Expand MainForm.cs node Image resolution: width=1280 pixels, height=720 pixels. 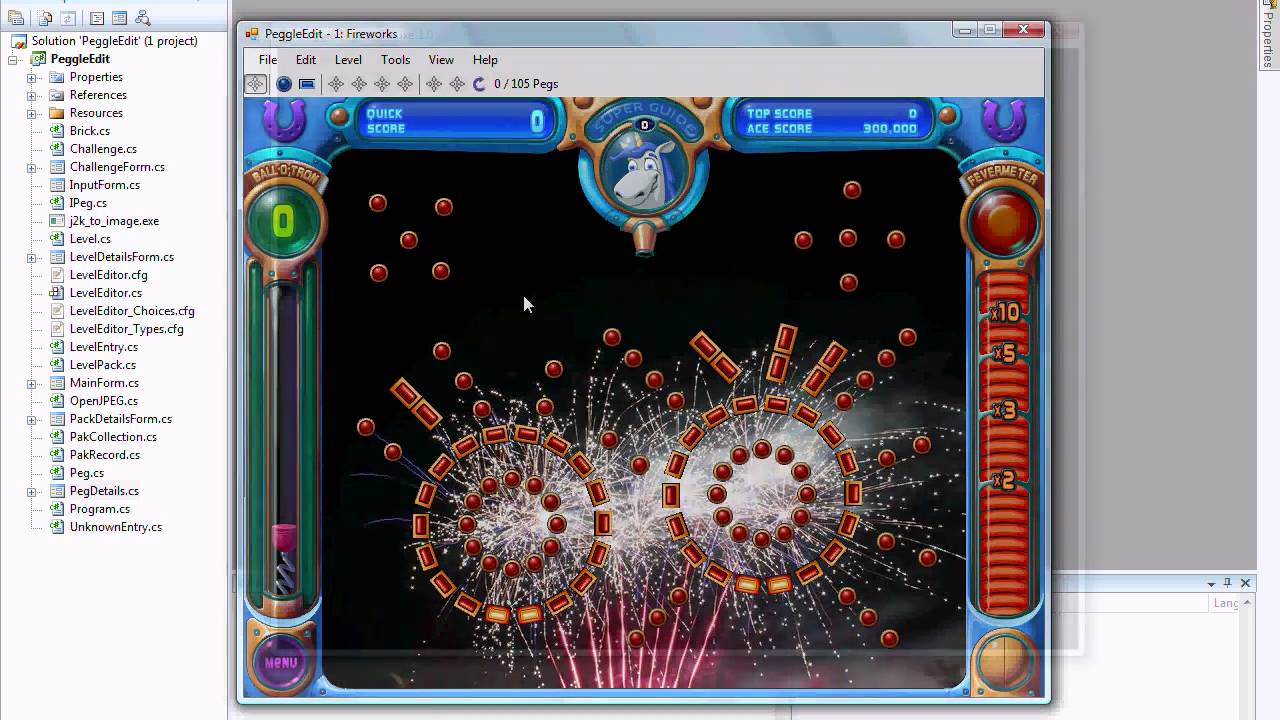tap(32, 383)
